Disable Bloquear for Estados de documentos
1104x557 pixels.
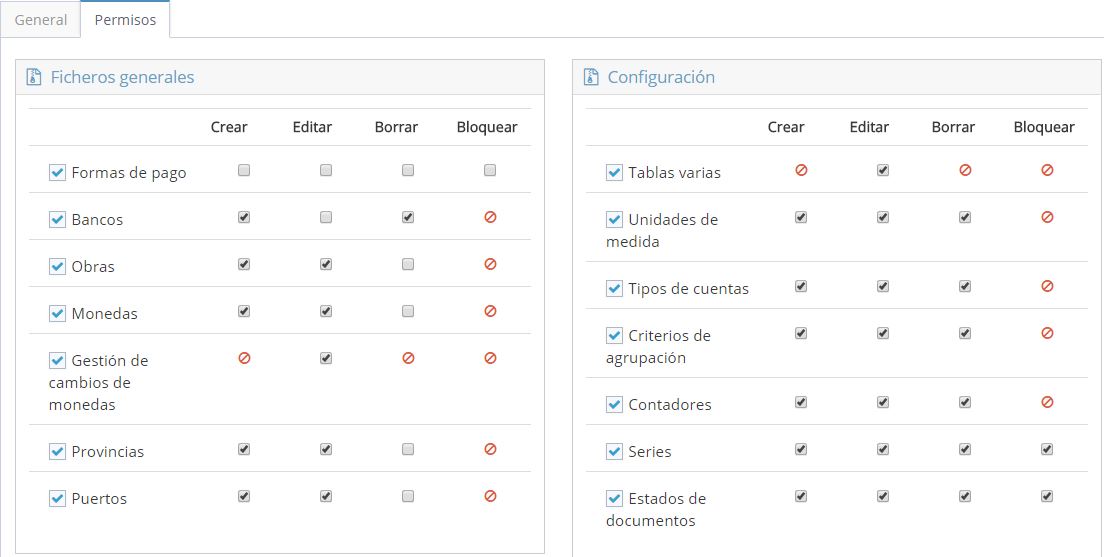[x=1047, y=496]
